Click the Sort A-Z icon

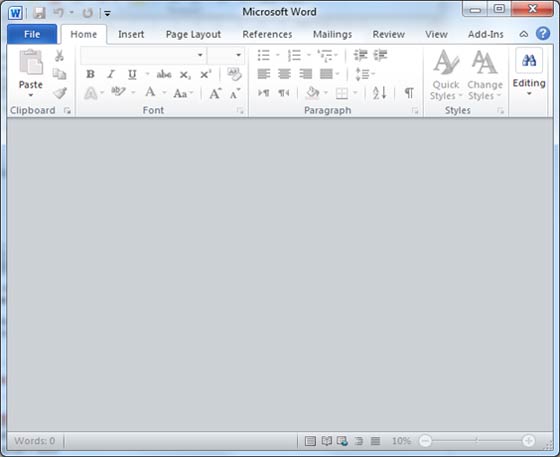pyautogui.click(x=379, y=93)
